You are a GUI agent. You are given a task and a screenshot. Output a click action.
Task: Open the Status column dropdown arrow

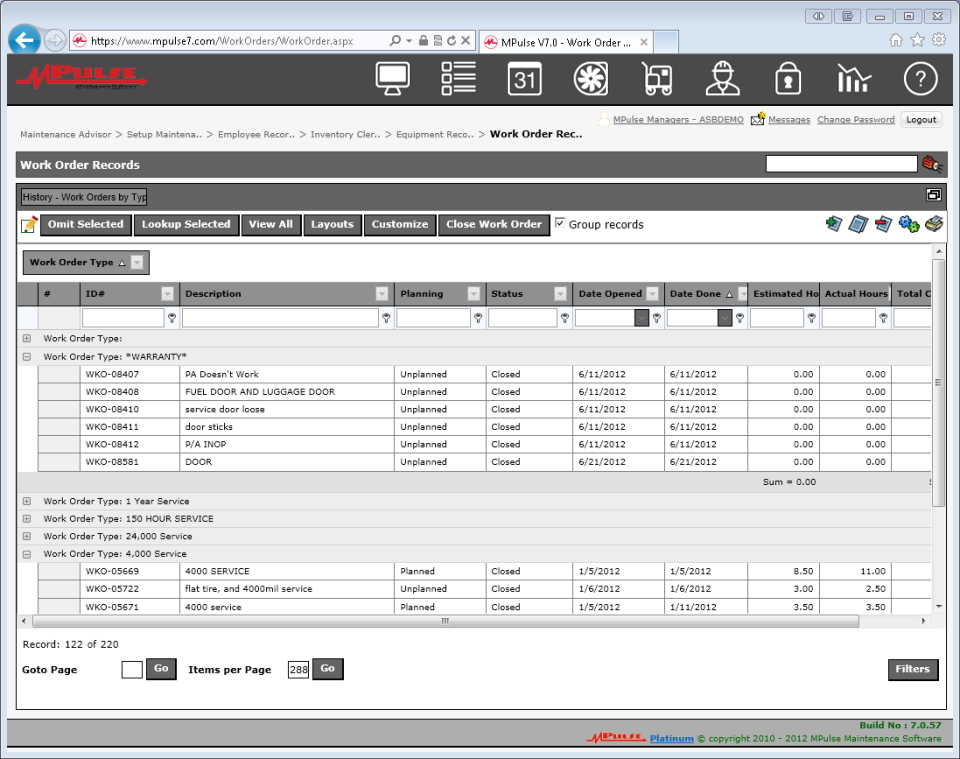(560, 294)
